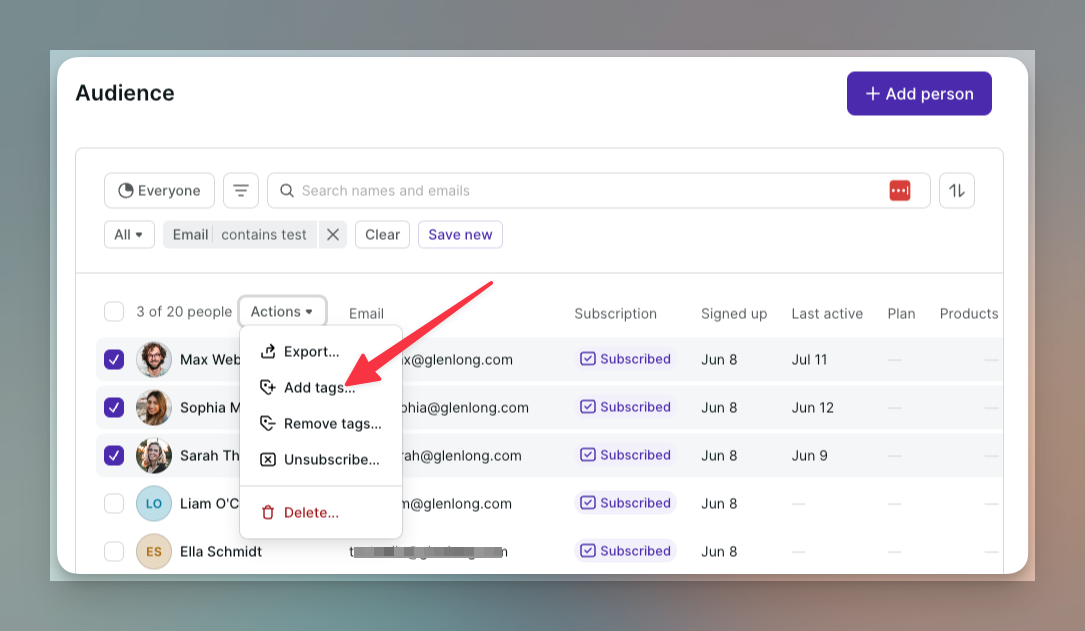
Task: Expand the Actions dropdown
Action: pyautogui.click(x=282, y=312)
